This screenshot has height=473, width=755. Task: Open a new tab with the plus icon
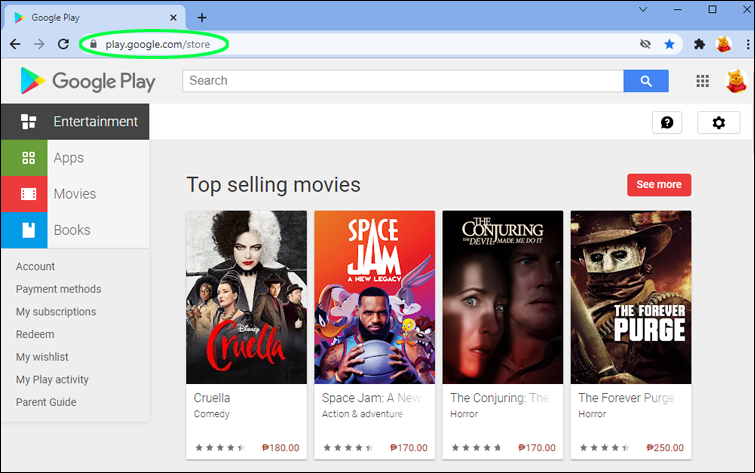(x=202, y=18)
